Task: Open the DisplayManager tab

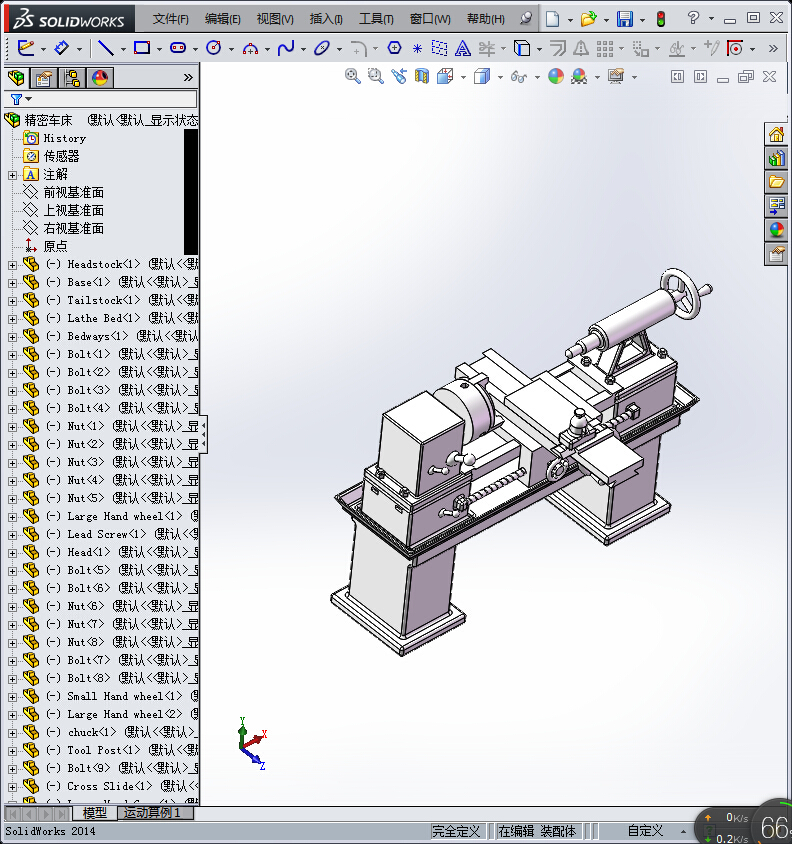Action: (100, 78)
